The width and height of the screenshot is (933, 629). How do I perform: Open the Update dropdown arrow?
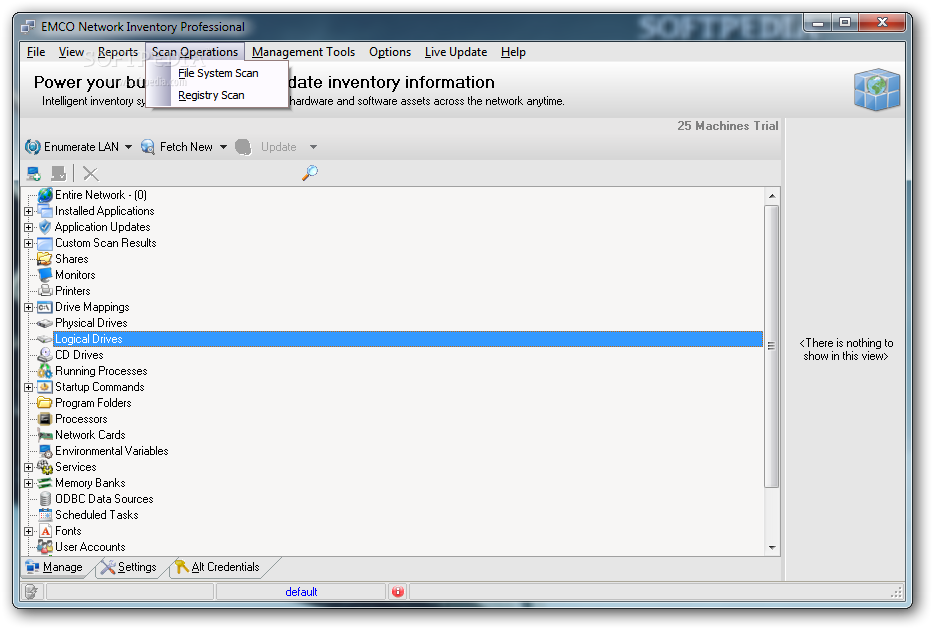point(313,147)
